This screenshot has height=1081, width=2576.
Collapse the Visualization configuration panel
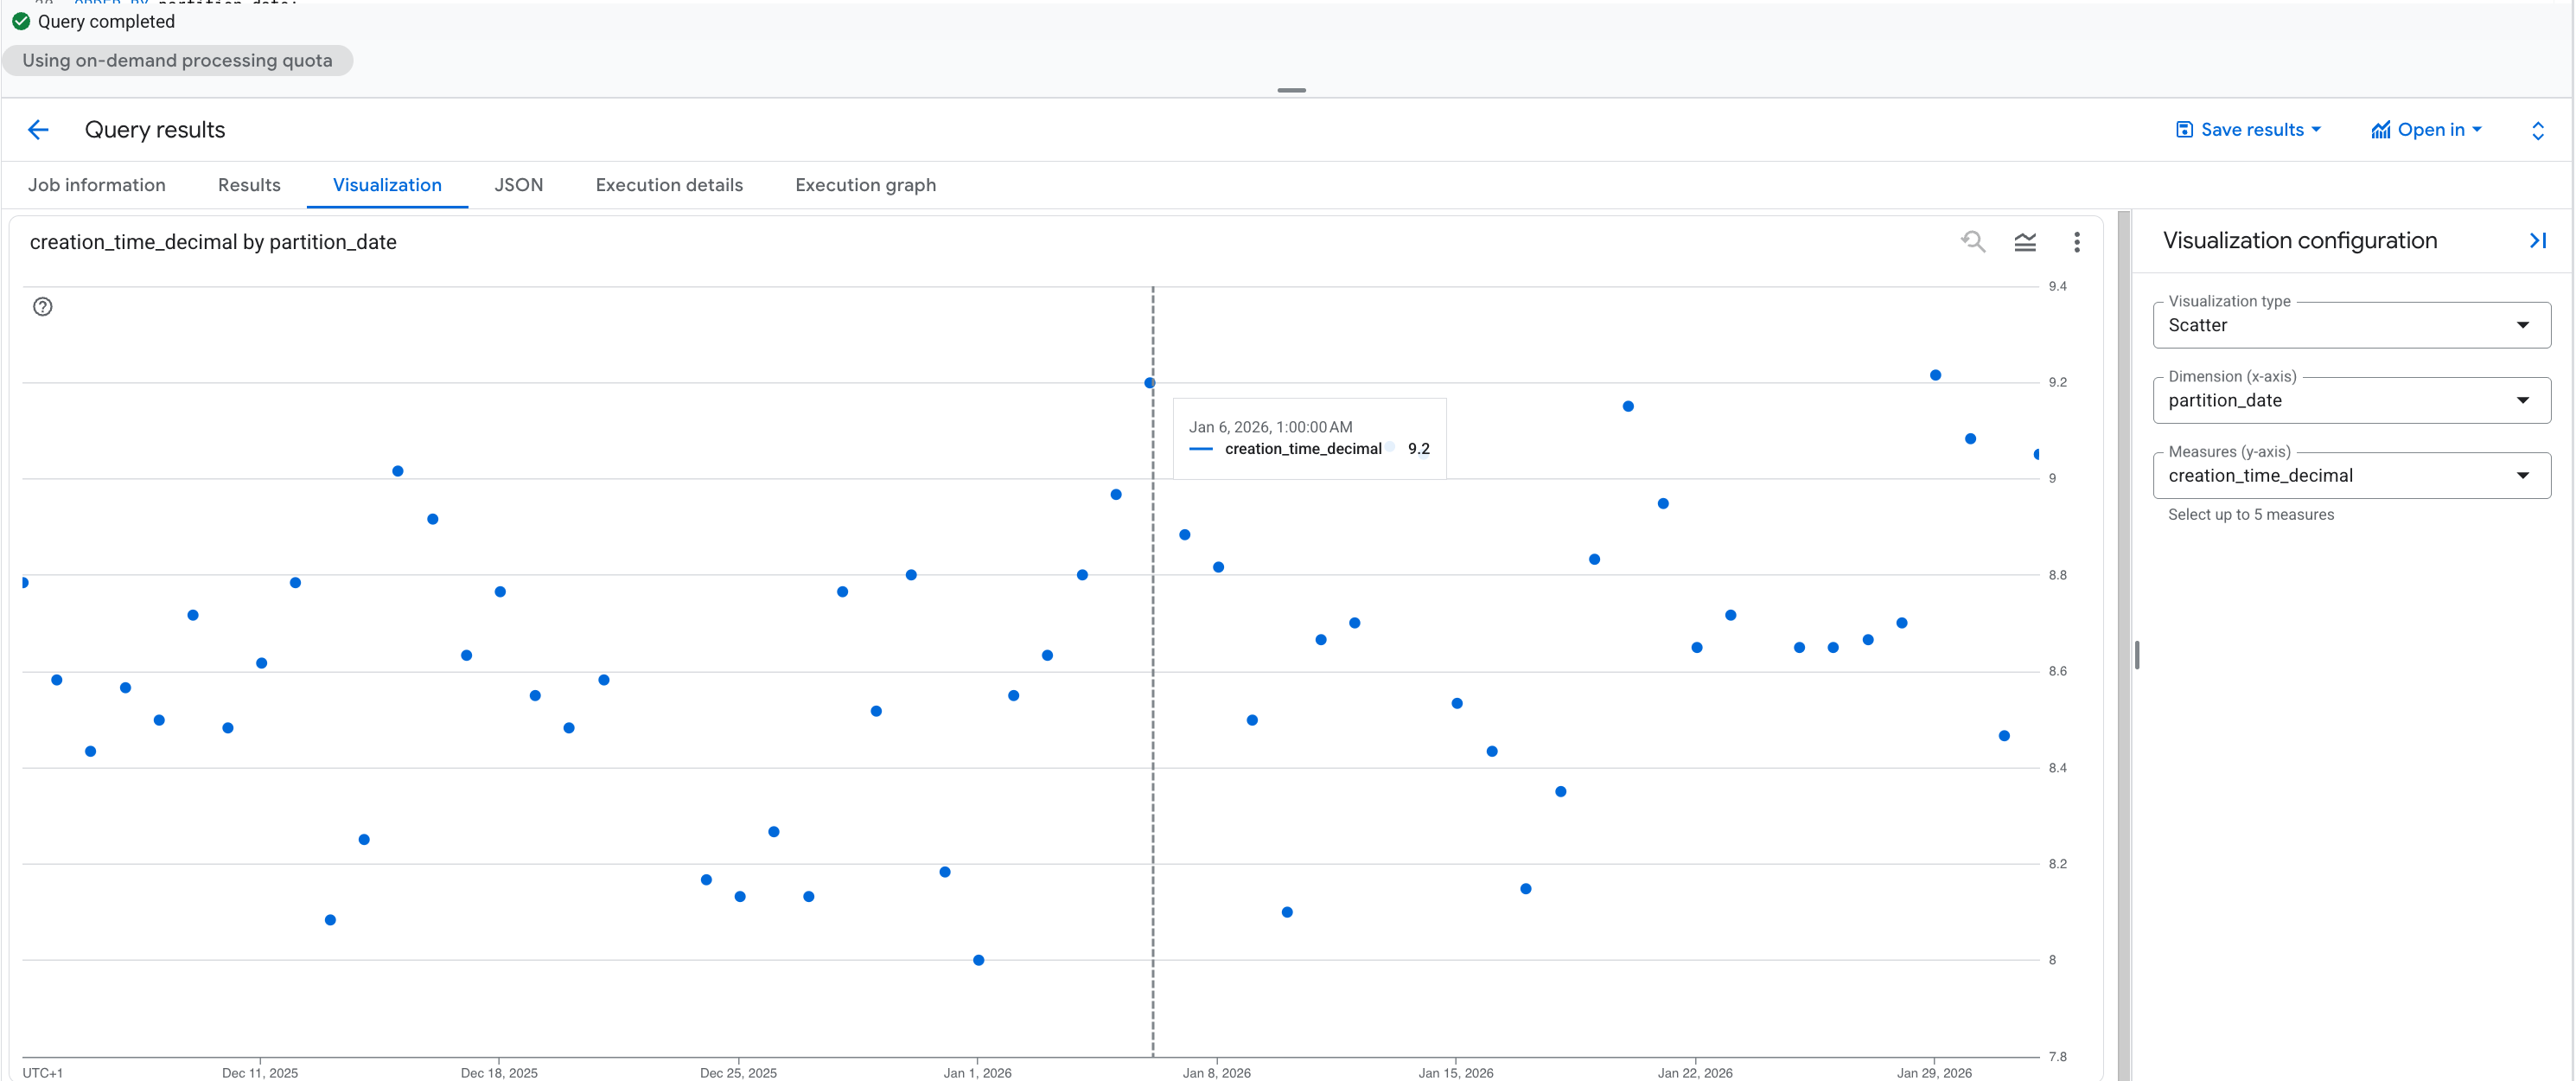(2538, 240)
